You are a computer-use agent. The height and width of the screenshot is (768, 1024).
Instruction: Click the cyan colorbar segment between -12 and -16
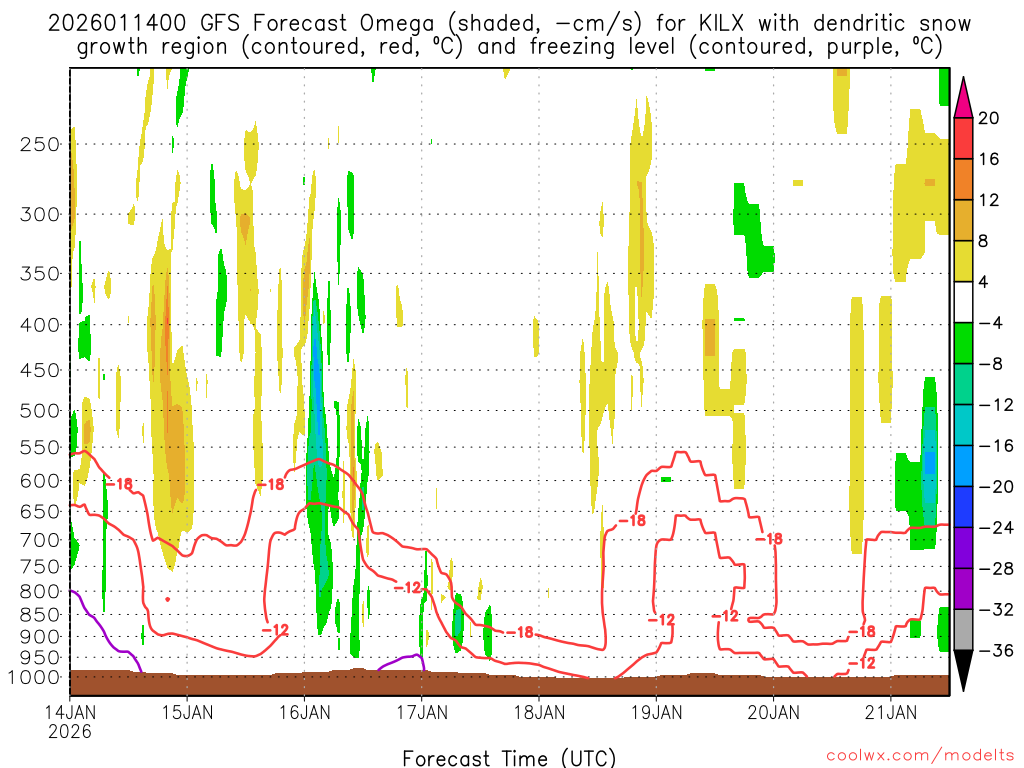point(963,425)
